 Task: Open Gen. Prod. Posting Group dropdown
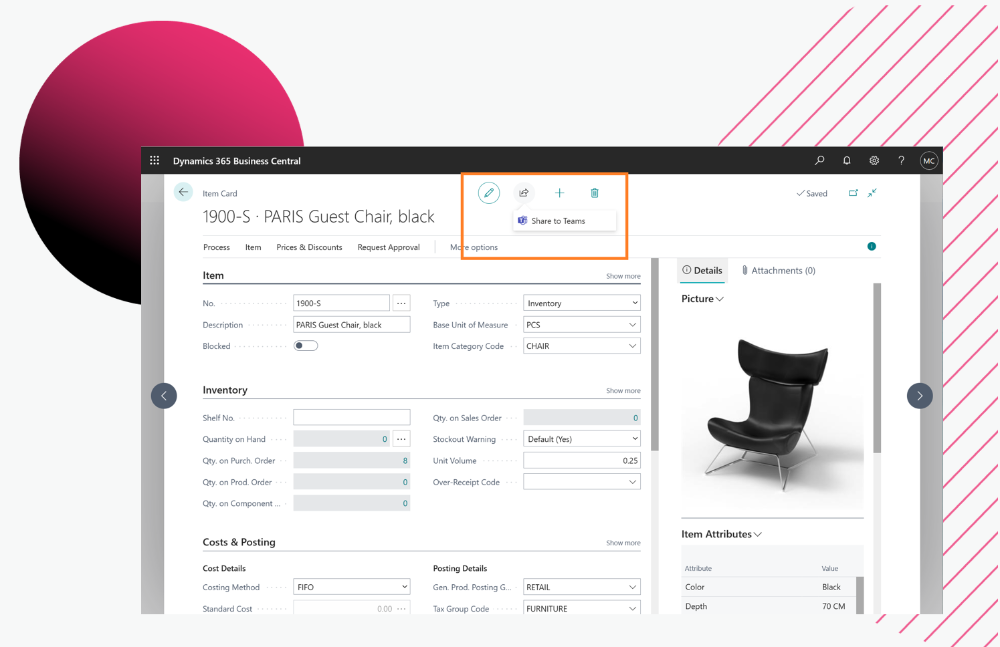tap(582, 587)
